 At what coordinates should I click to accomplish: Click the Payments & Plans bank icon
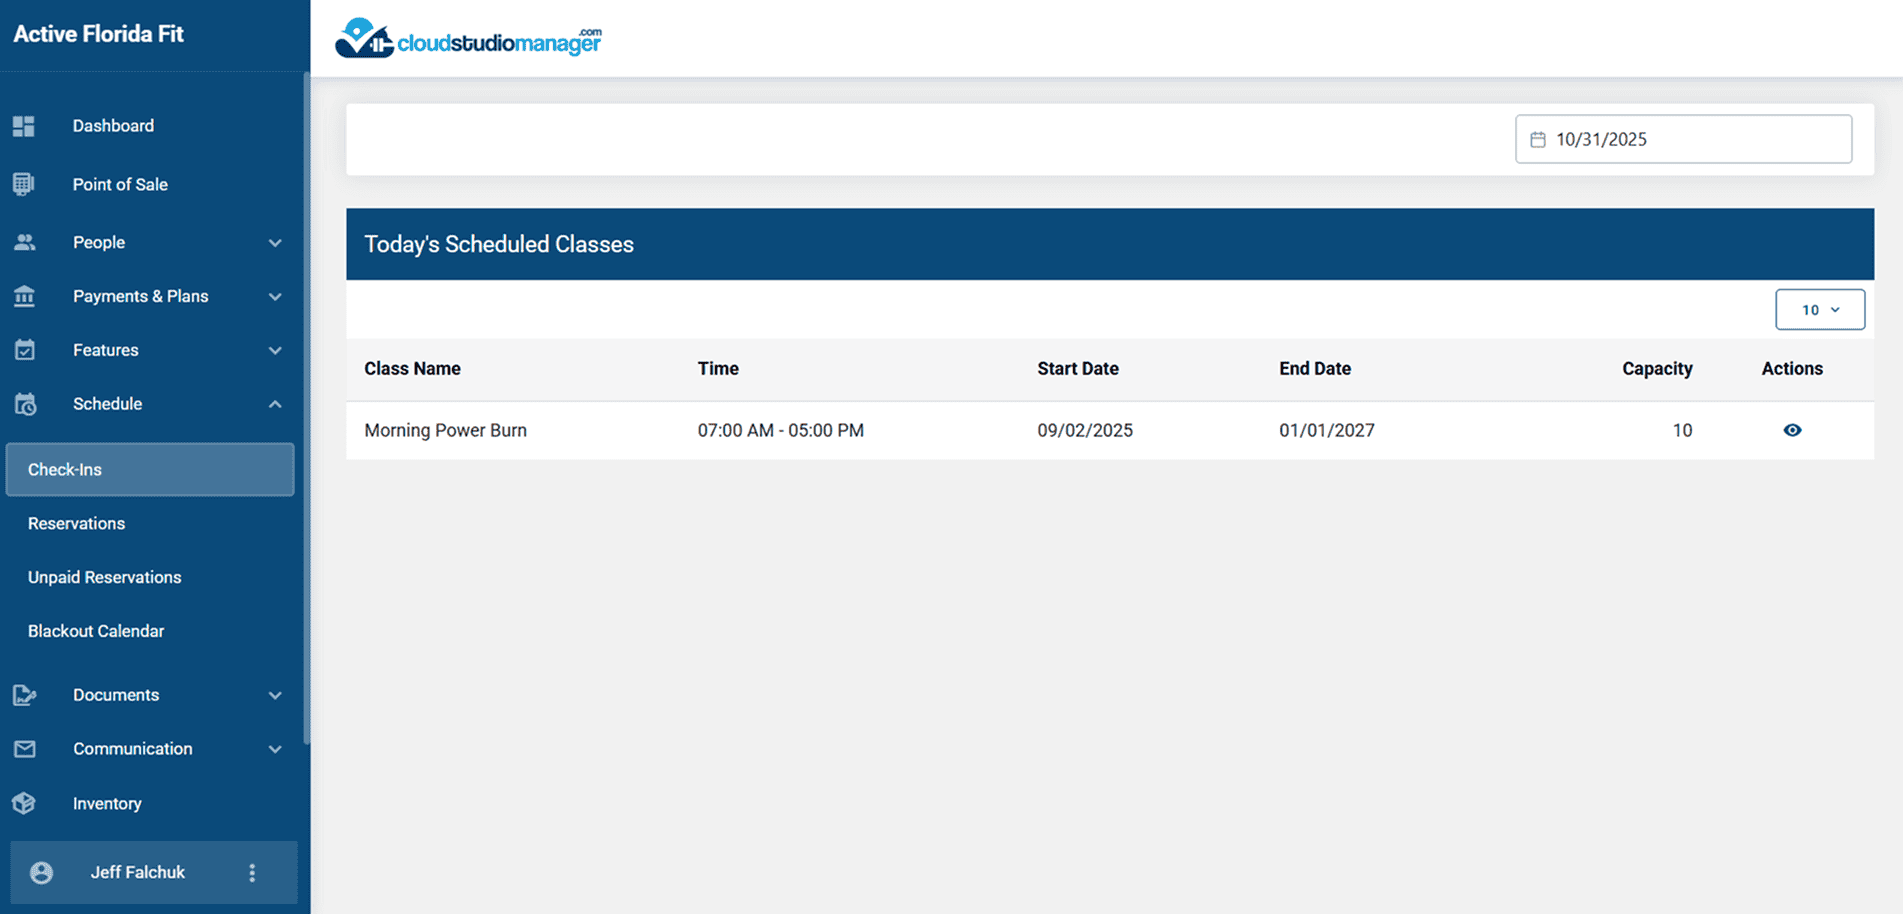[x=24, y=296]
